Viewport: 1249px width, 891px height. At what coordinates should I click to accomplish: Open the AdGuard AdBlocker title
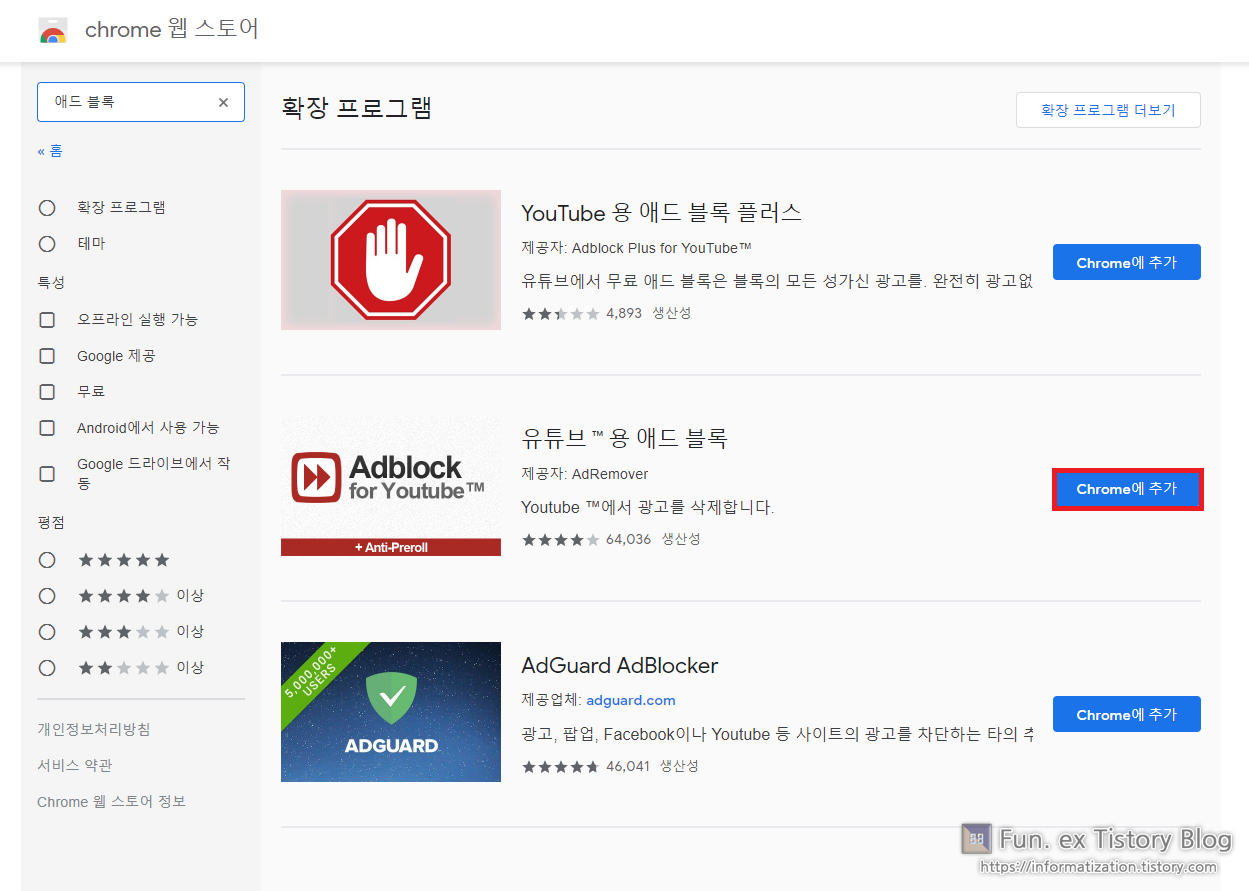(x=620, y=665)
